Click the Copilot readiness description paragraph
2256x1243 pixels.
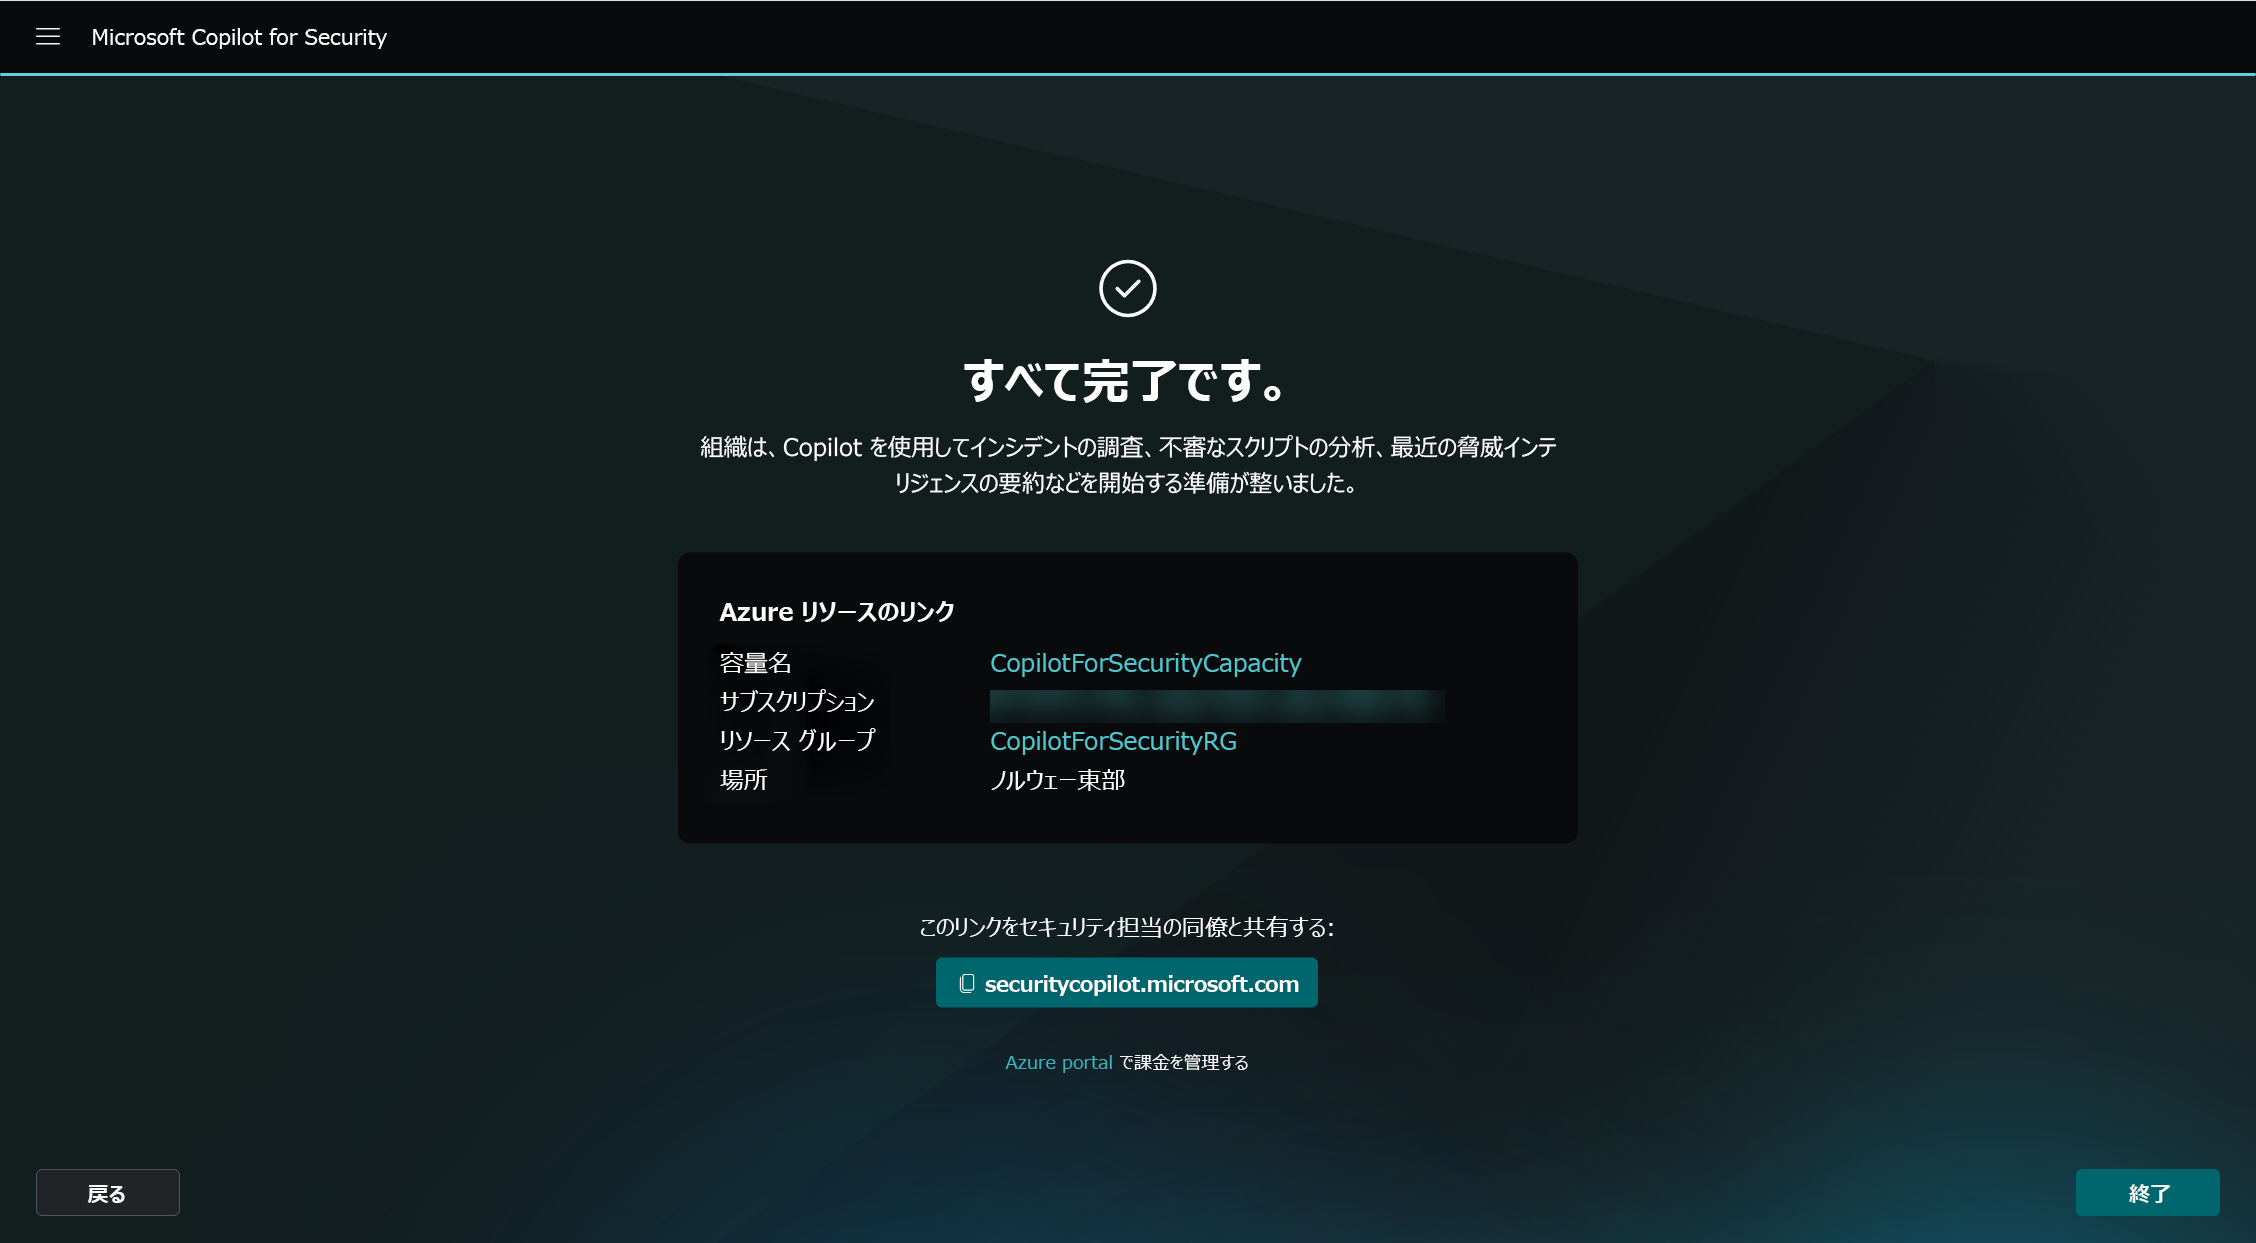click(x=1127, y=464)
